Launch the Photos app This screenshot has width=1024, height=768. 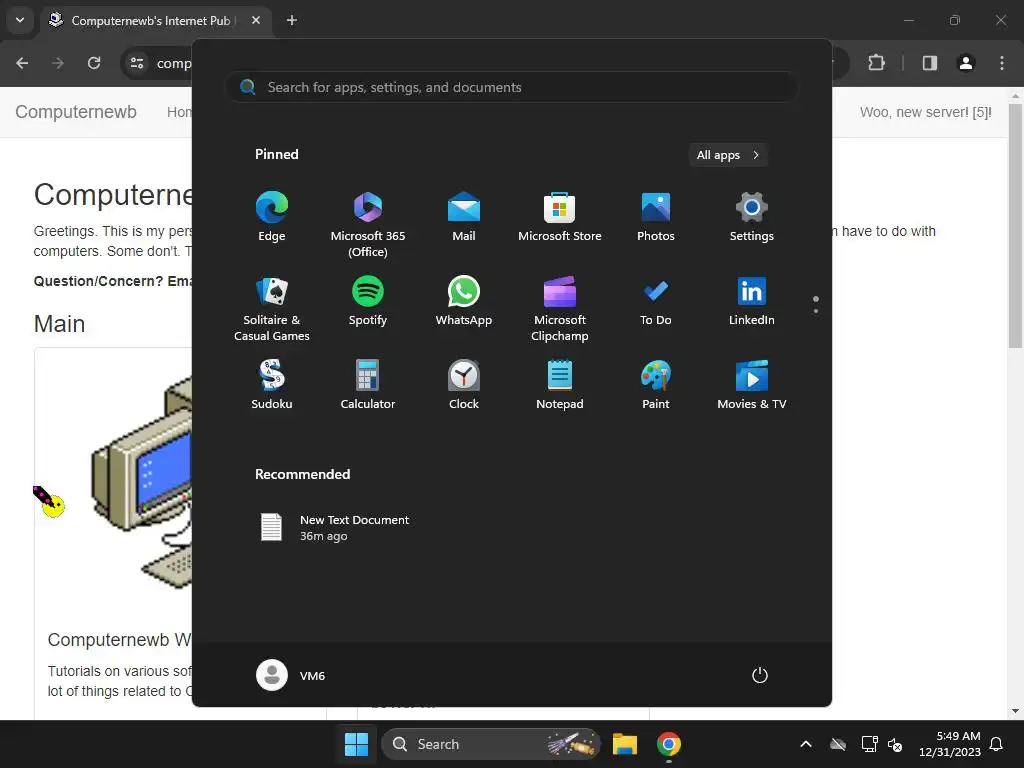click(656, 216)
